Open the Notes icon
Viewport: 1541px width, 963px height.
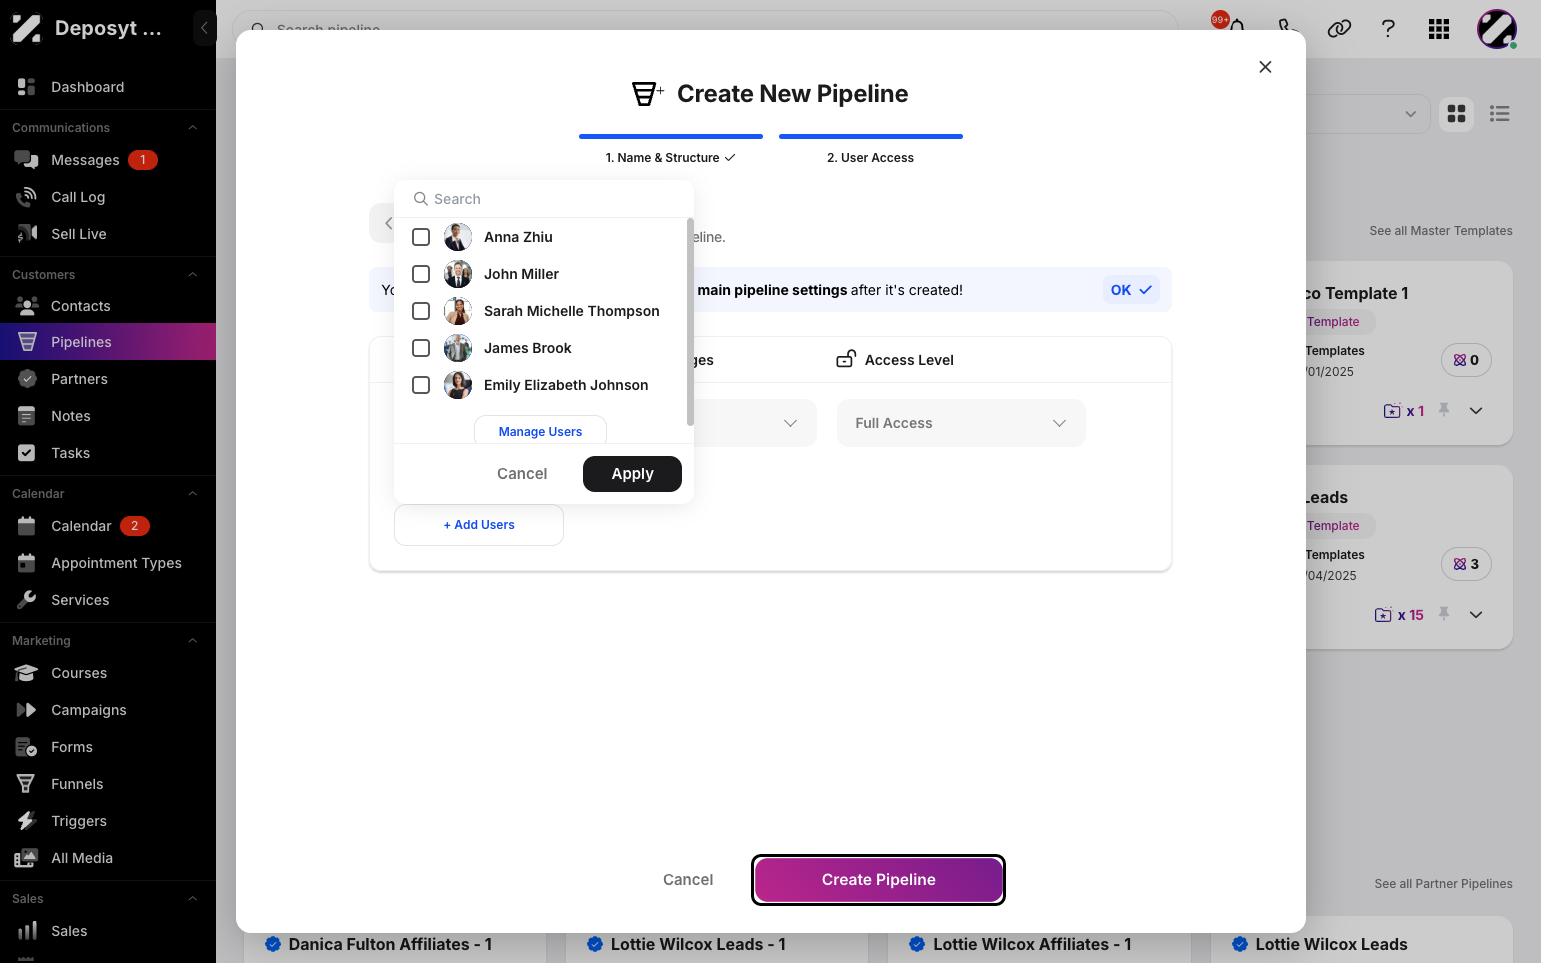[27, 416]
